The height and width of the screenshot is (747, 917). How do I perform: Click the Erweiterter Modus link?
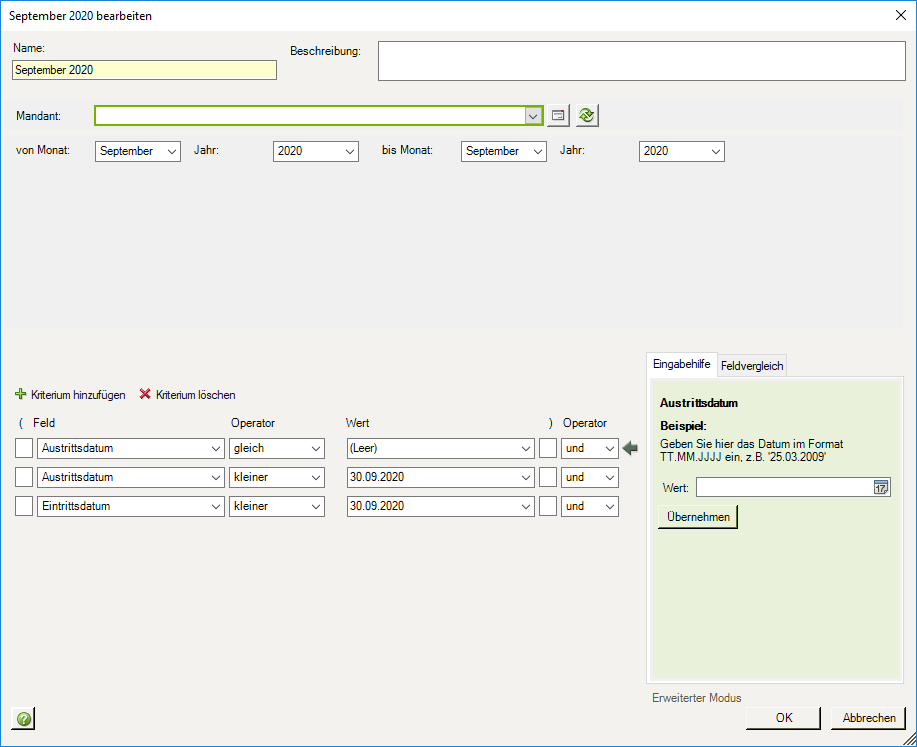coord(697,698)
